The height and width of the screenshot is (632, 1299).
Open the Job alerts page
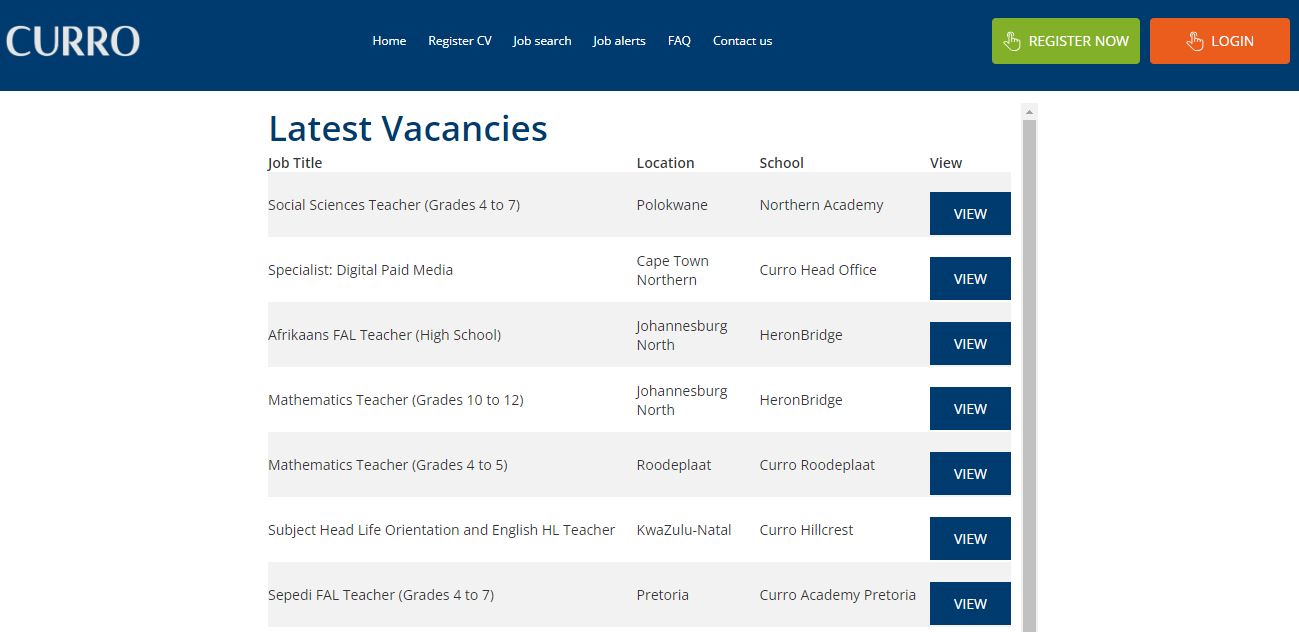coord(619,41)
